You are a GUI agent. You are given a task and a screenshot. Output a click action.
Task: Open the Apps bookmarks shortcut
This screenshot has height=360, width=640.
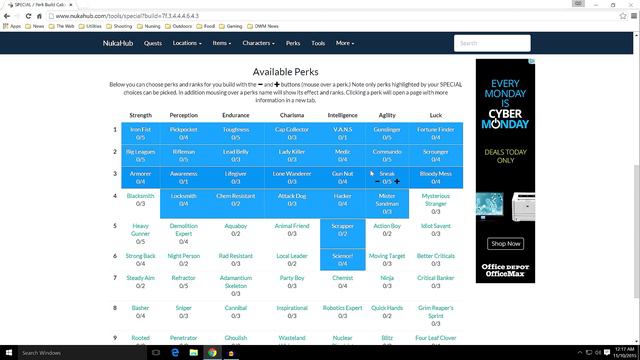[12, 26]
